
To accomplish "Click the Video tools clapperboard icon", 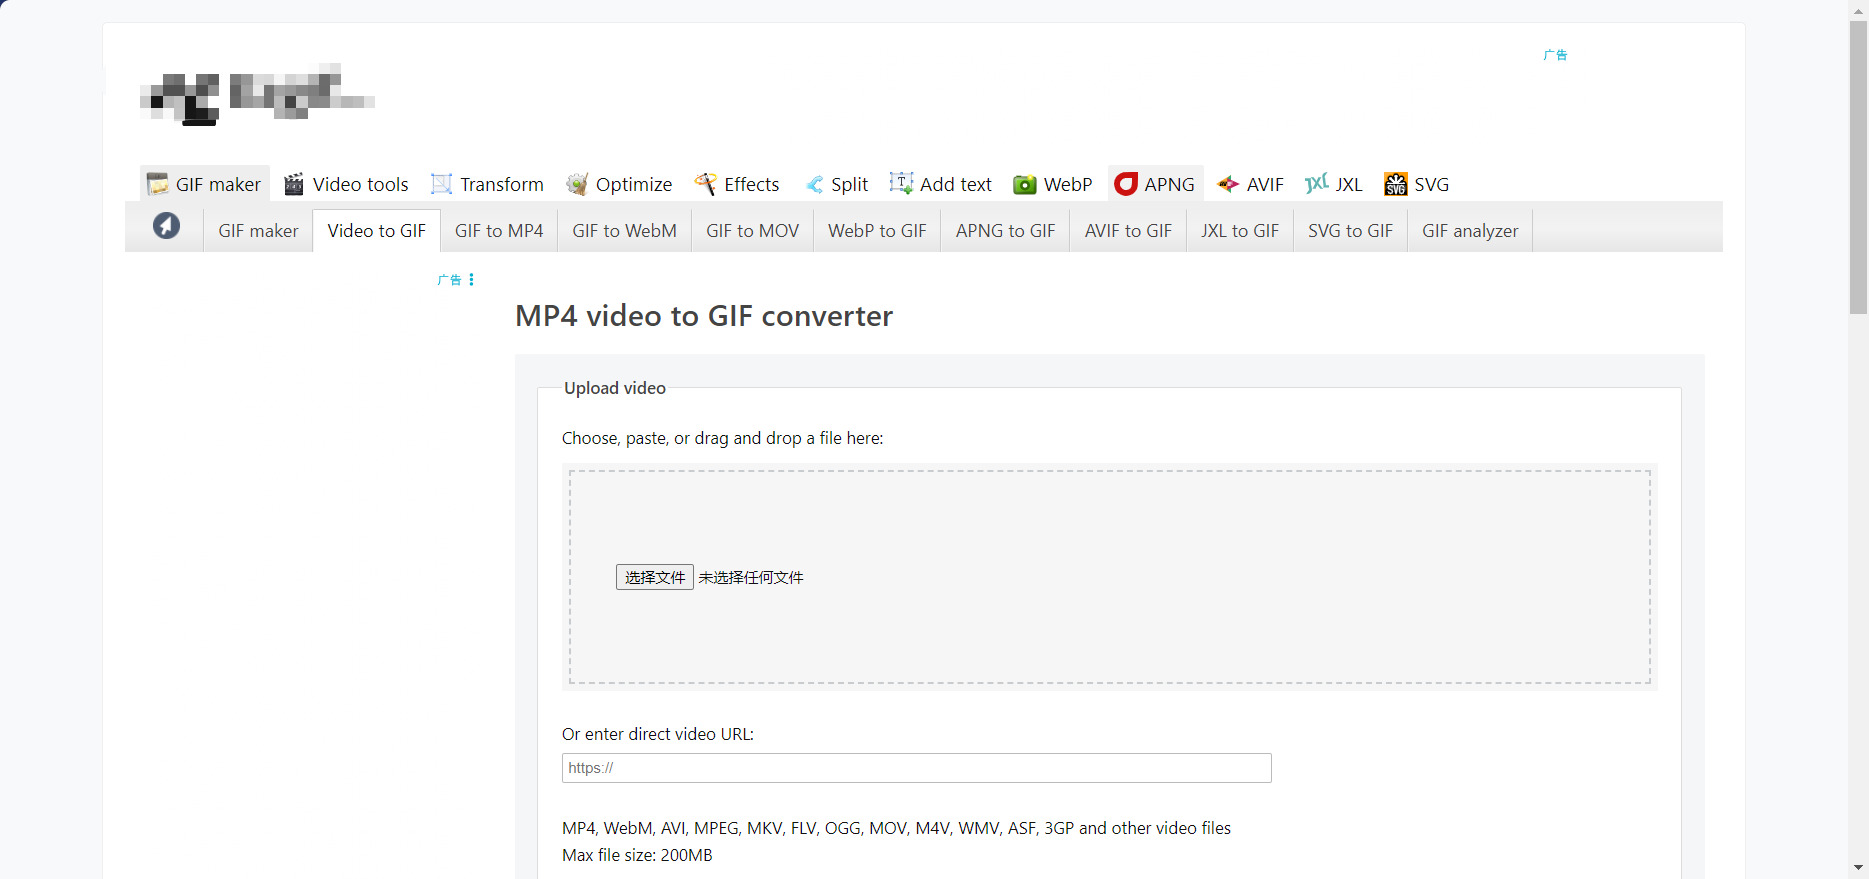I will [x=294, y=184].
